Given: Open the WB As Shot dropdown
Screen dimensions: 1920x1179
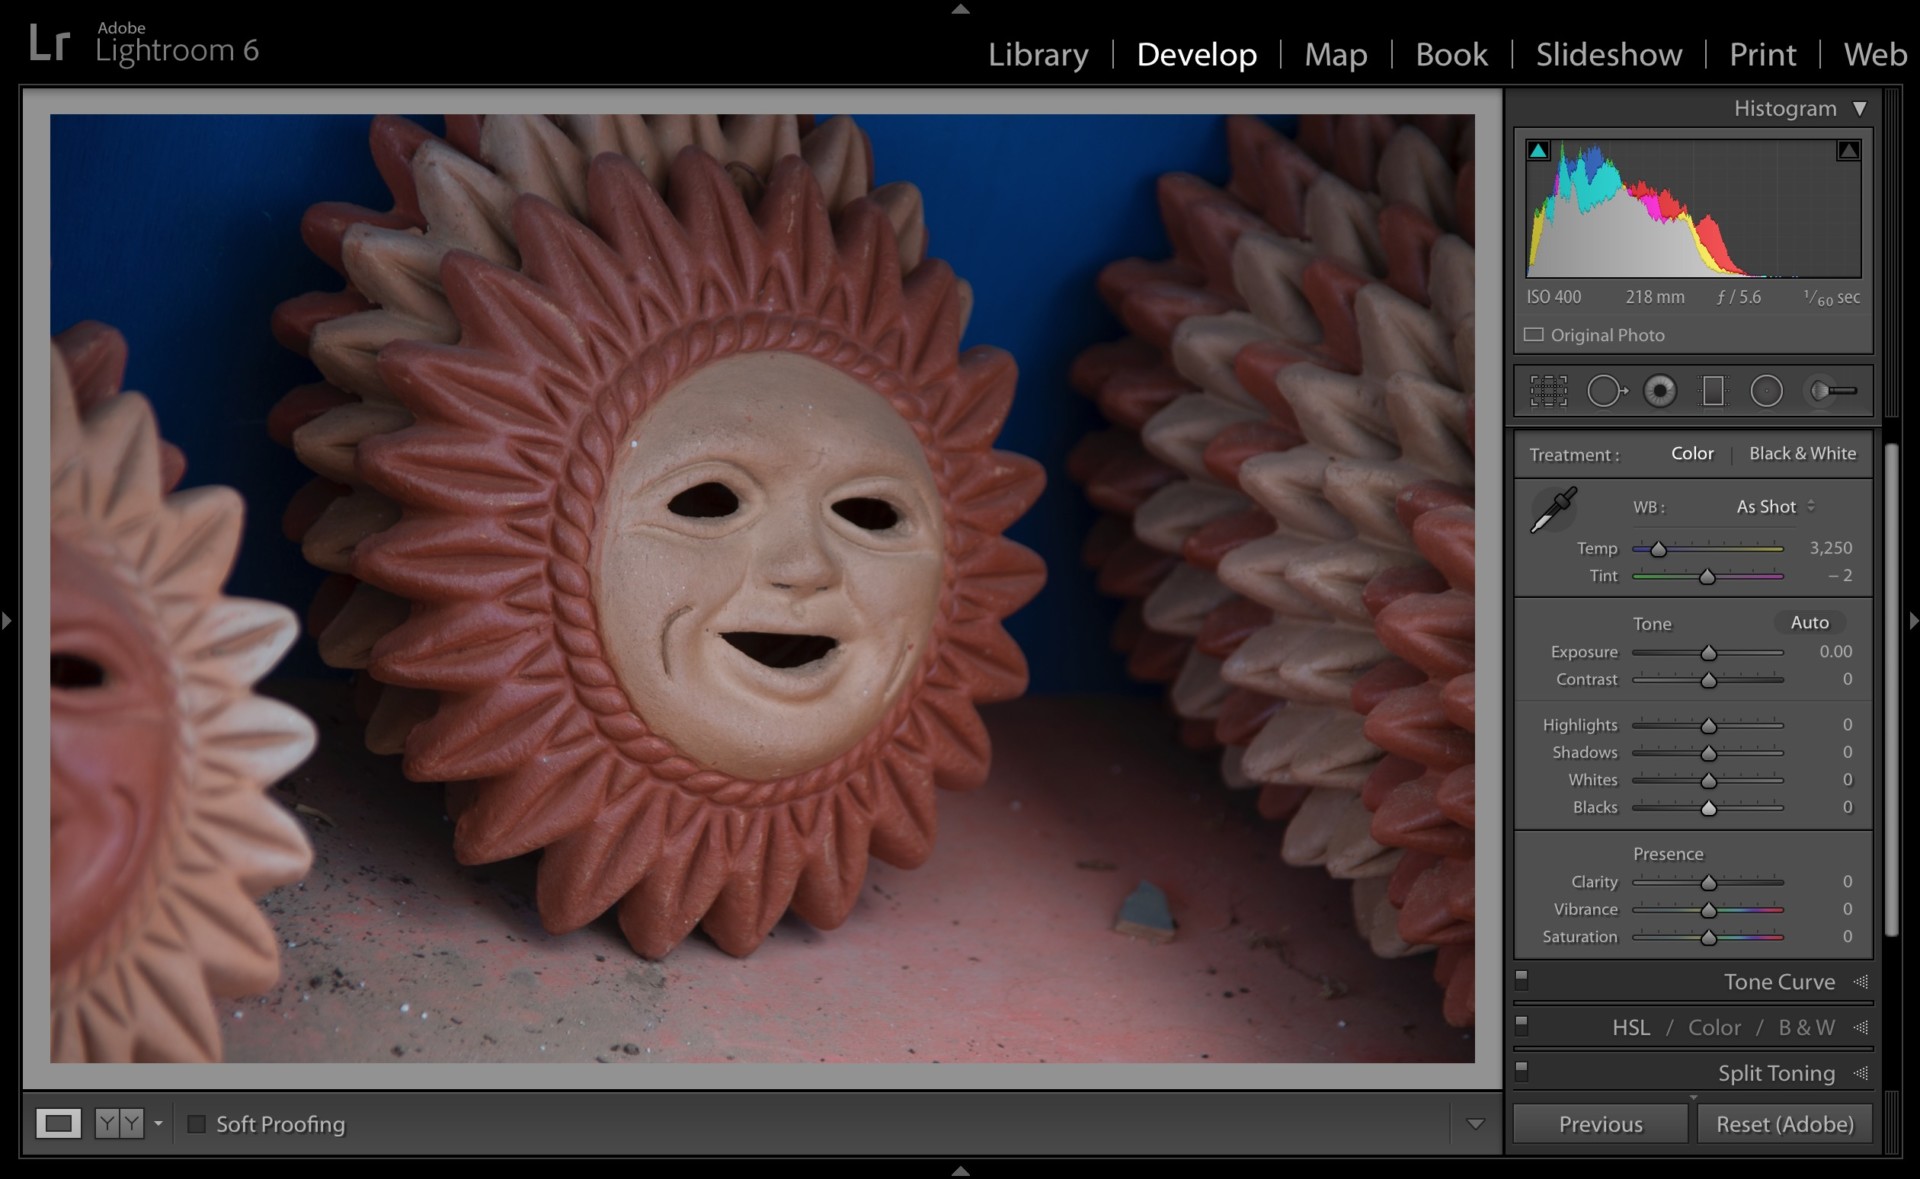Looking at the screenshot, I should (x=1775, y=507).
